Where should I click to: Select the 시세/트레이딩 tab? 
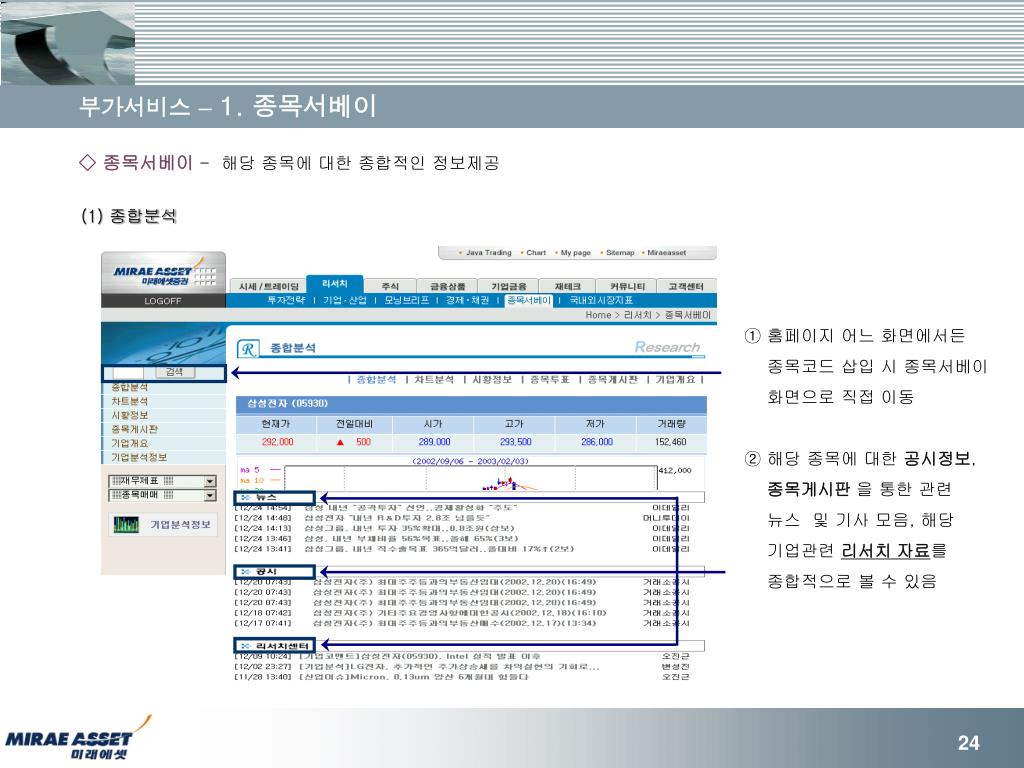(268, 286)
